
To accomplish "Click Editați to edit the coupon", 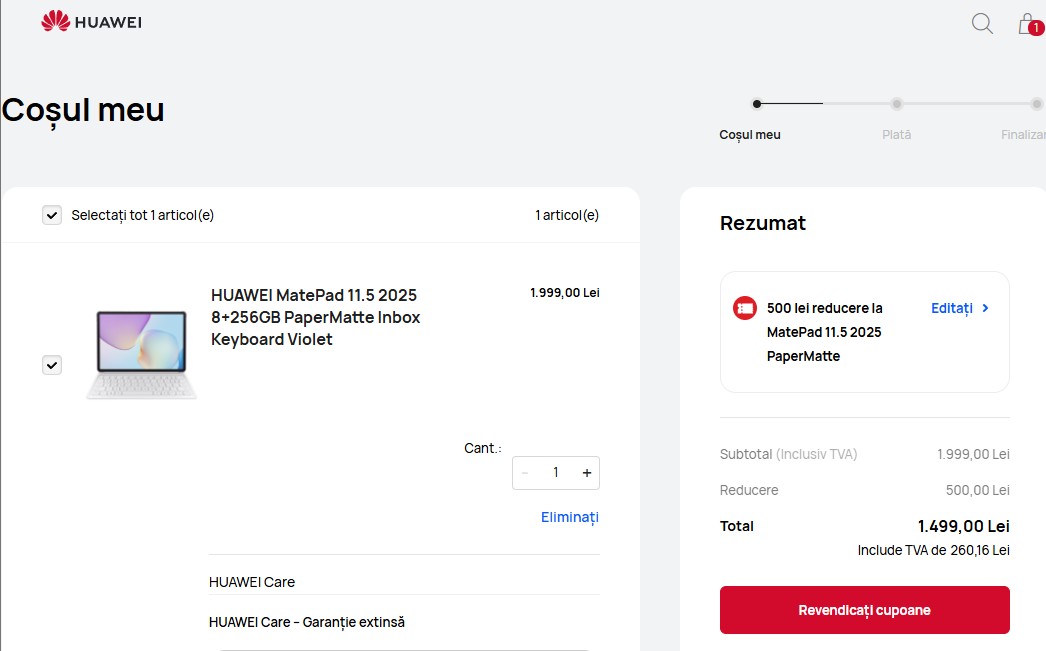I will click(952, 308).
